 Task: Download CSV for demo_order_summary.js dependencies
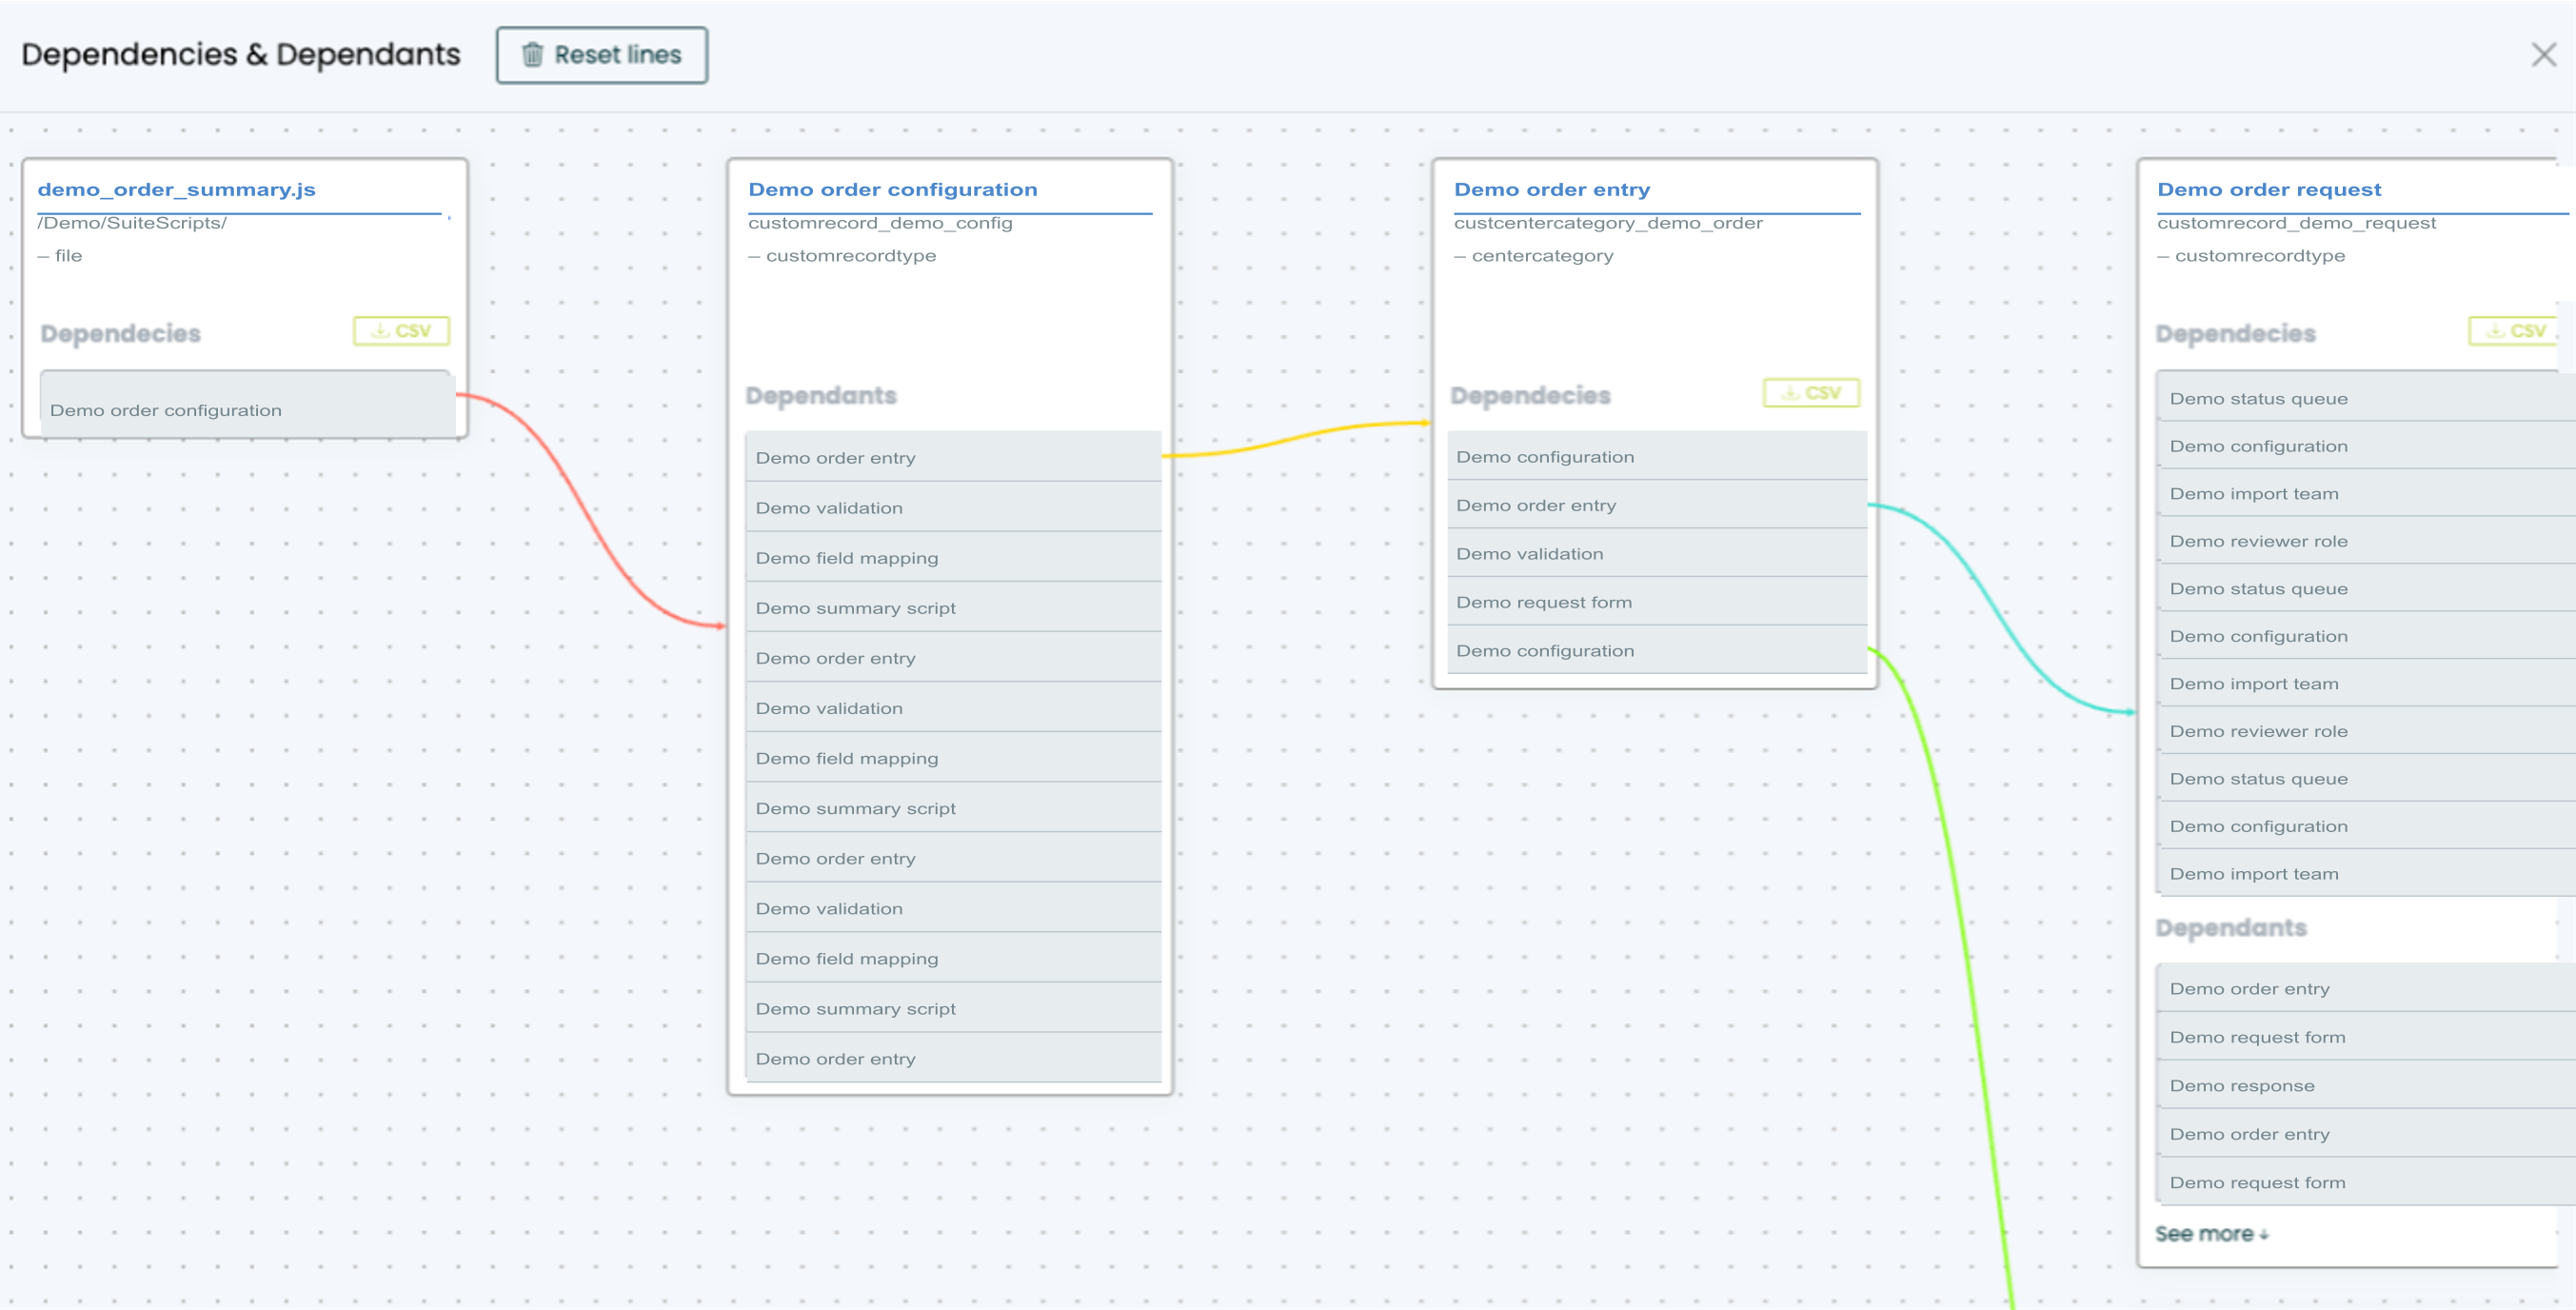click(401, 331)
